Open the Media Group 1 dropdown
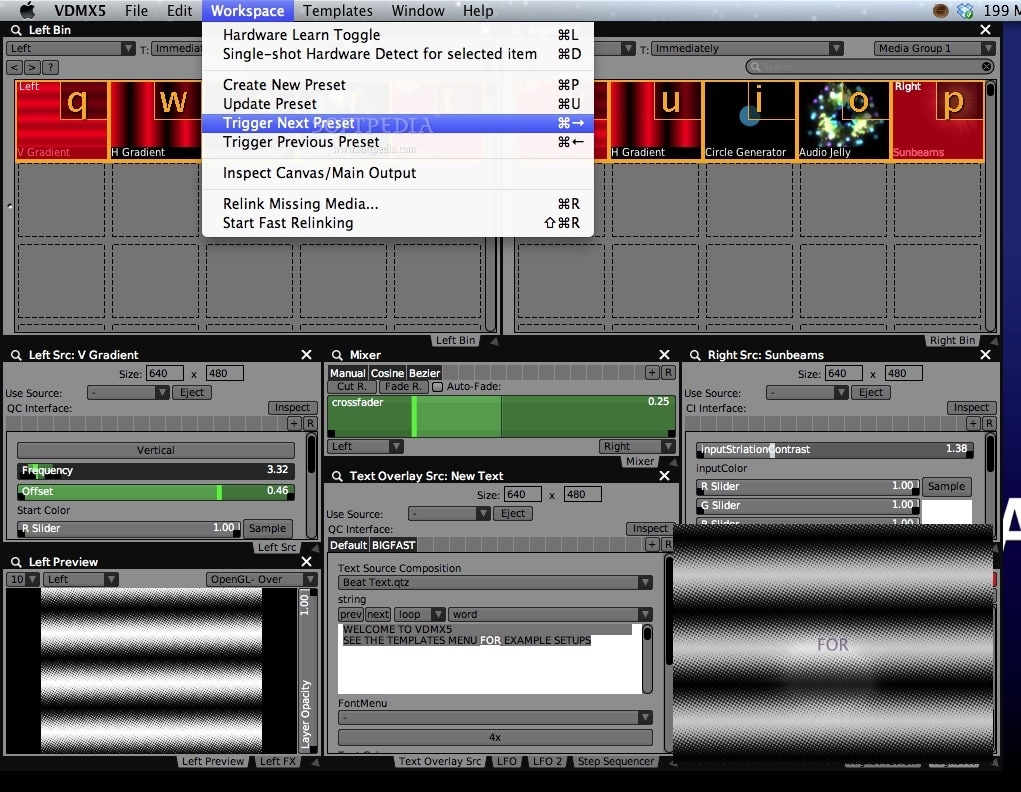The image size is (1021, 792). click(x=934, y=48)
